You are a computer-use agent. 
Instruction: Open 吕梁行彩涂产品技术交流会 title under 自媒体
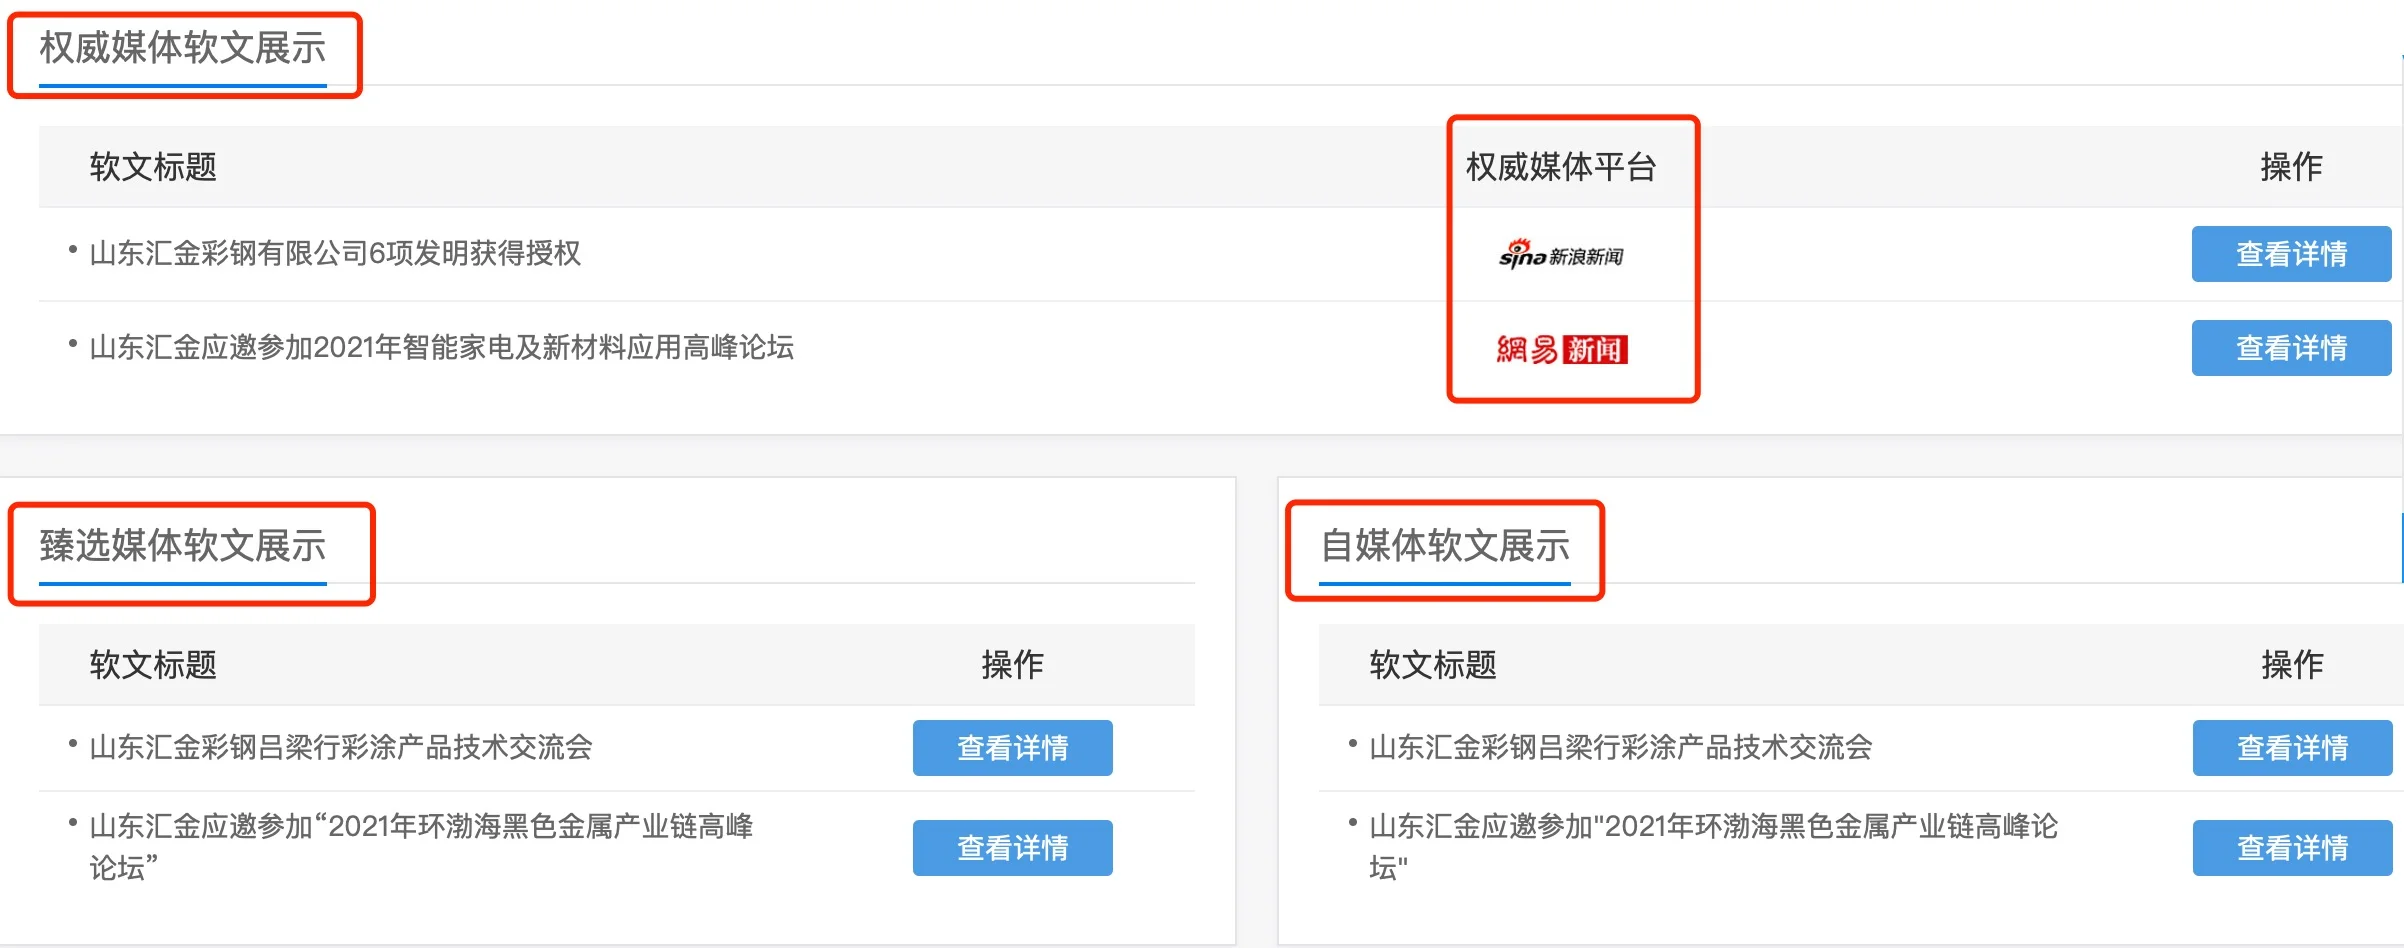[1620, 747]
